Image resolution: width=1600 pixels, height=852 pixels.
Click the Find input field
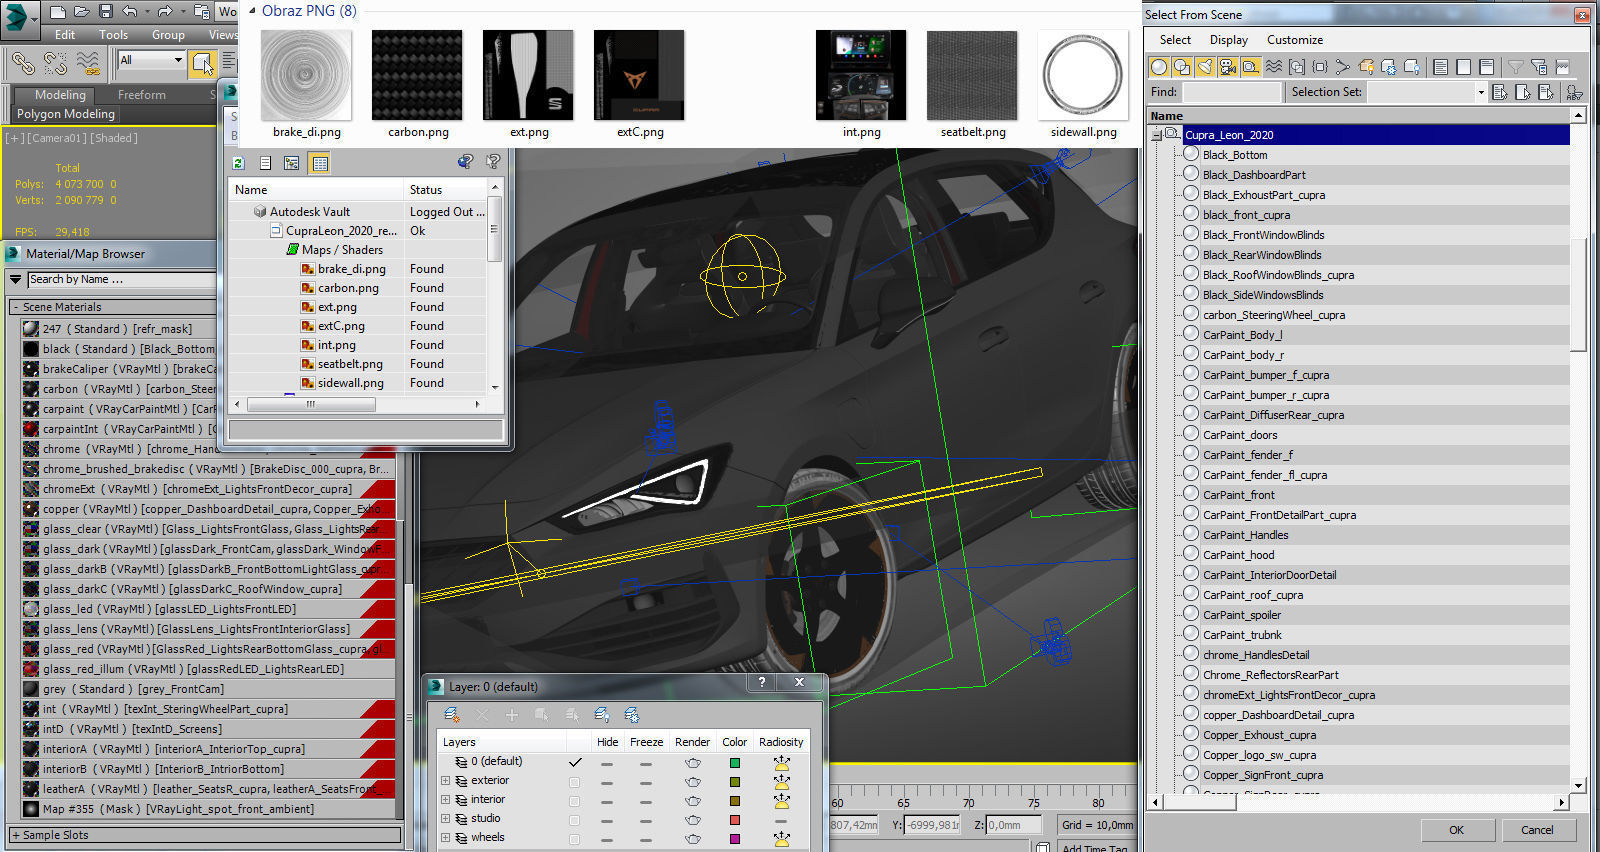coord(1231,92)
